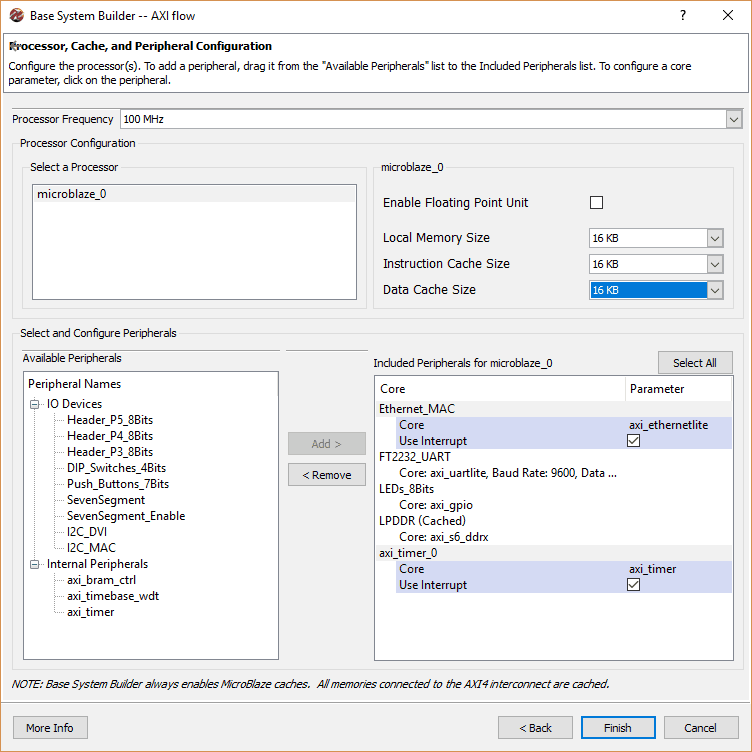Click the Base System Builder title bar icon

coord(16,16)
